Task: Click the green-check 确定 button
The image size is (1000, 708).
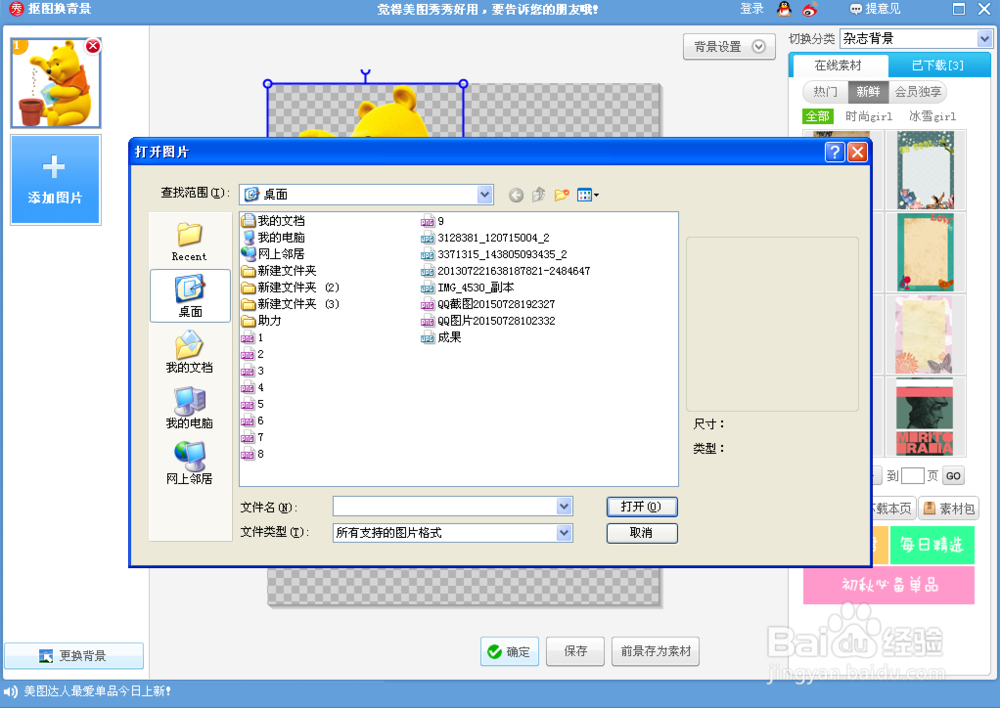Action: click(509, 651)
